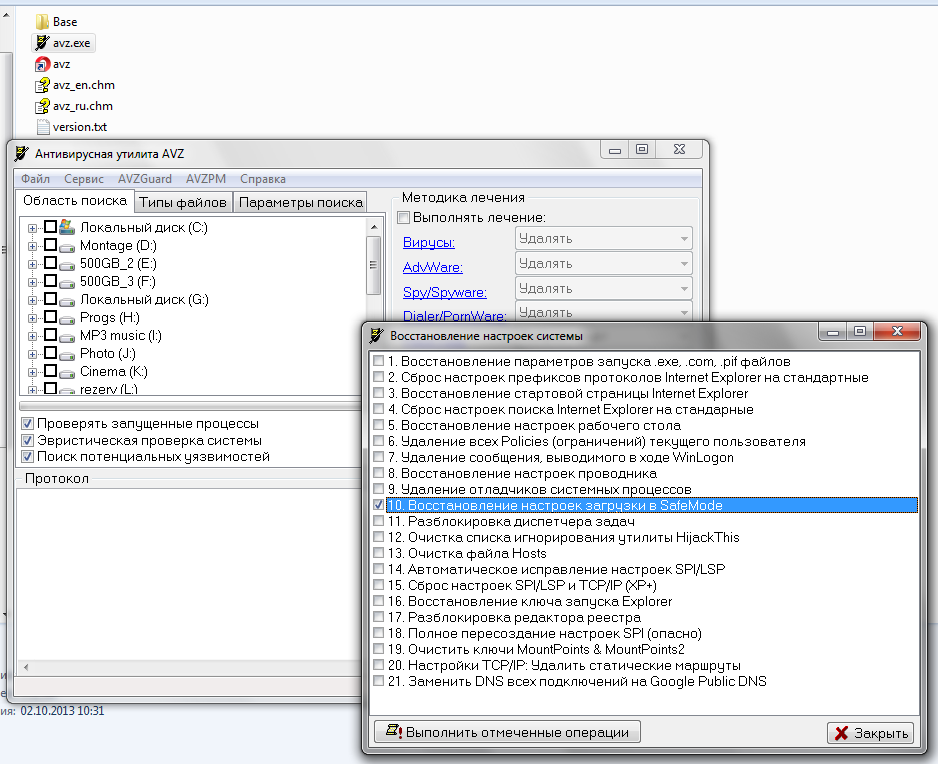This screenshot has width=938, height=764.
Task: Click the AVZ main window title icon
Action: pyautogui.click(x=19, y=153)
